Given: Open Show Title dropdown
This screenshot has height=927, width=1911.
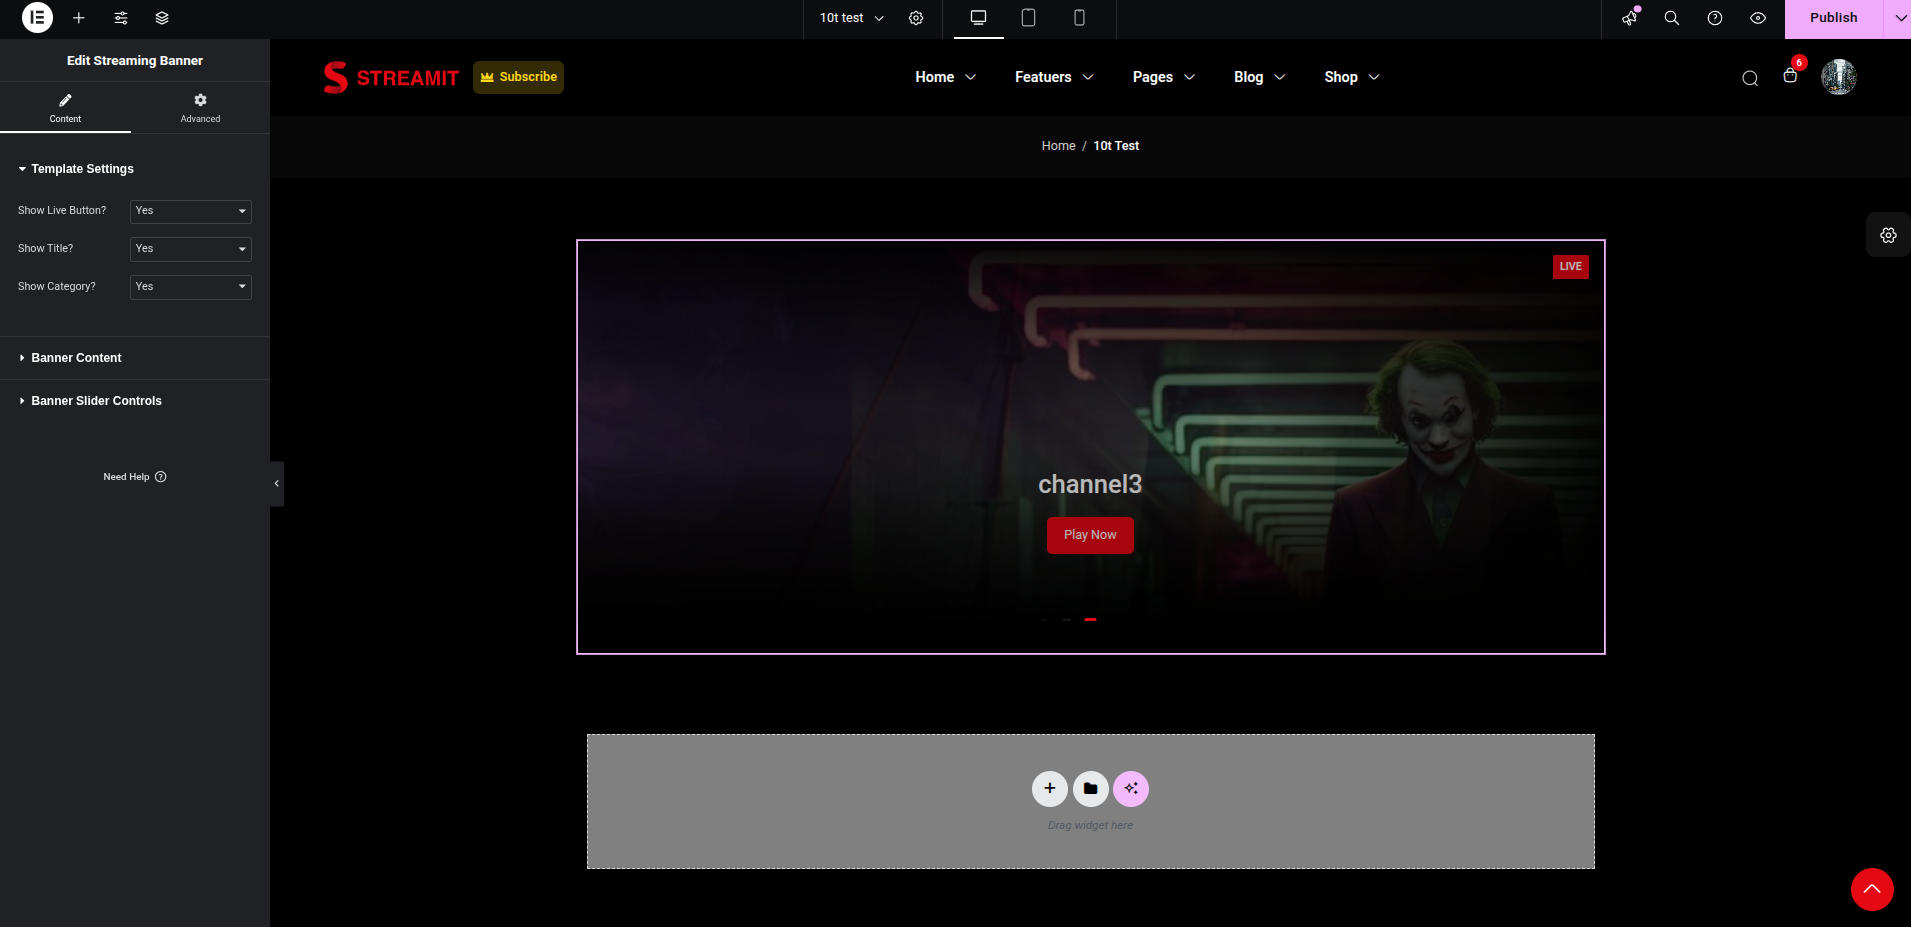Looking at the screenshot, I should click(x=190, y=249).
